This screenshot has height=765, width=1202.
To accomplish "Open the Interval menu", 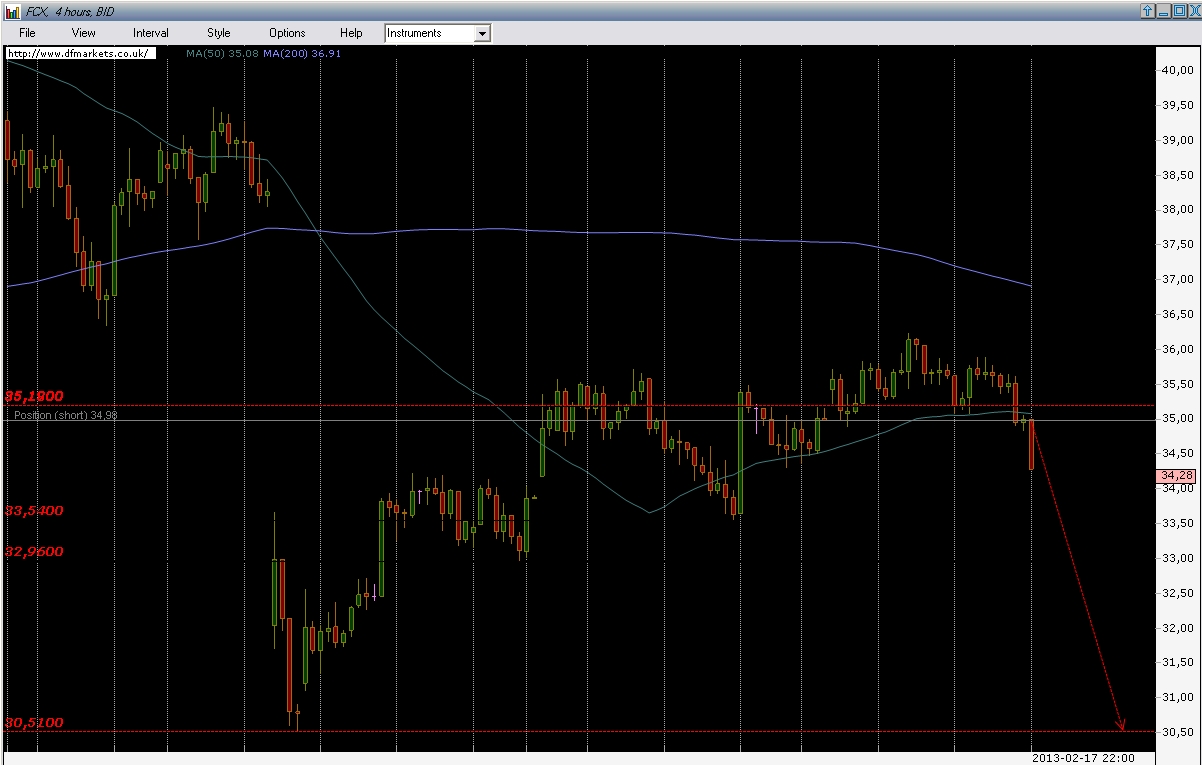I will 151,33.
